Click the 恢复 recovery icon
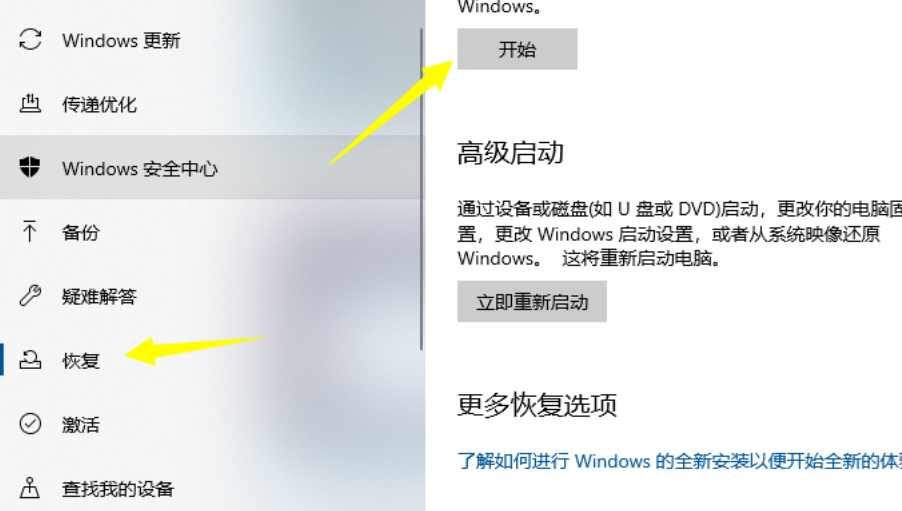 pos(30,360)
